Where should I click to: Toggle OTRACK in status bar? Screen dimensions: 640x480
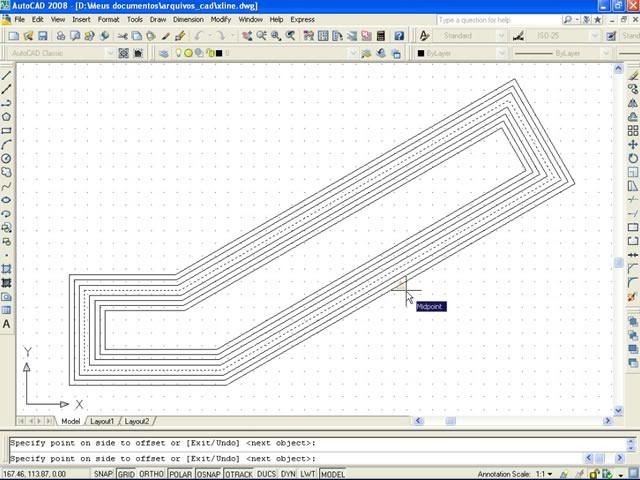239,474
